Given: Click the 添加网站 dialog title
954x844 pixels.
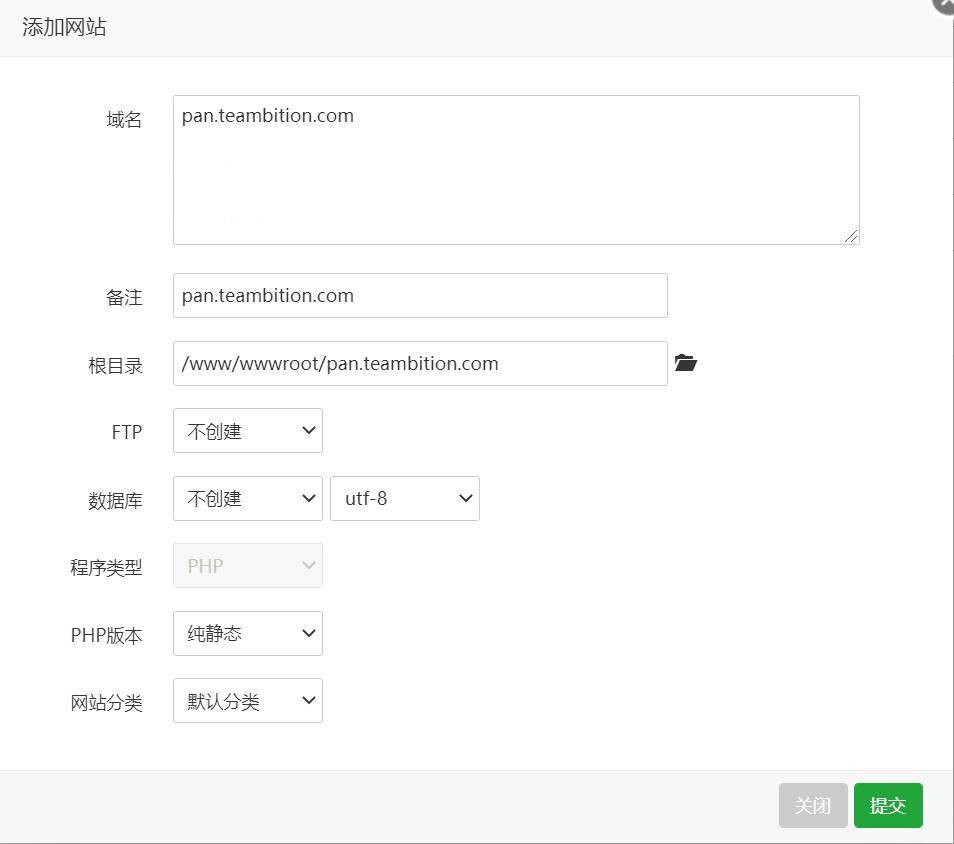Looking at the screenshot, I should (x=64, y=28).
